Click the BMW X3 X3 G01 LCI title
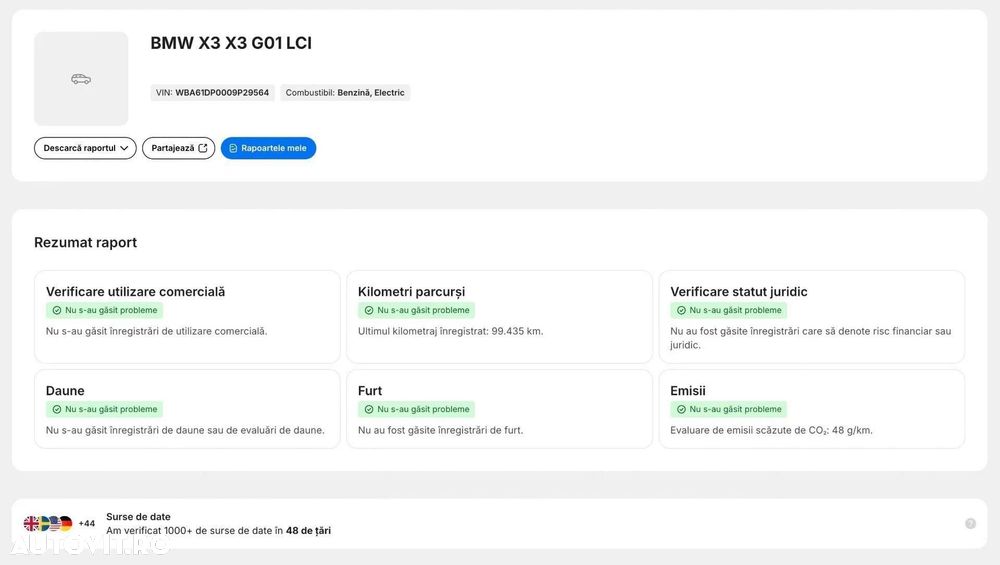The image size is (1000, 565). pos(231,43)
